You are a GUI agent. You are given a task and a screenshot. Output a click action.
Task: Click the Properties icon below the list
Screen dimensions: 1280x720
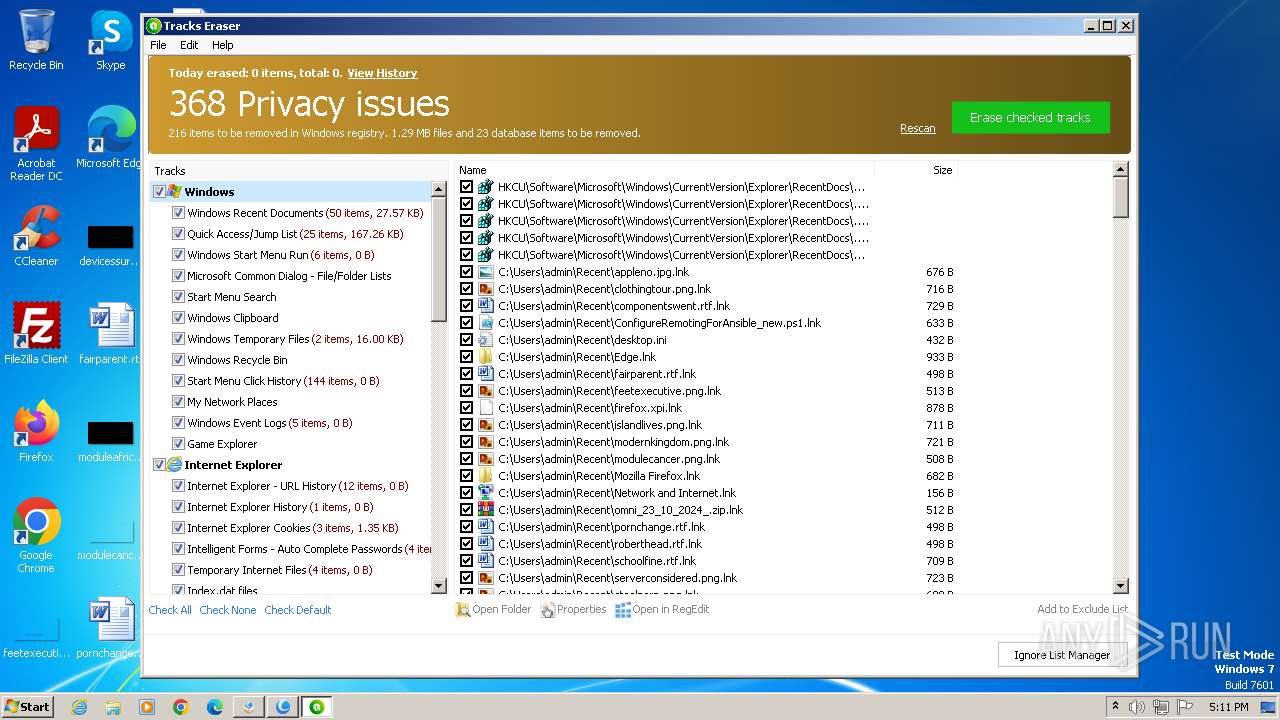[x=548, y=610]
